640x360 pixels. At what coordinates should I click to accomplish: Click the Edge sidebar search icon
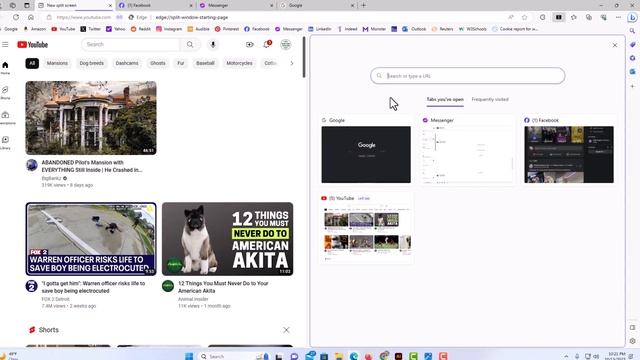[632, 31]
